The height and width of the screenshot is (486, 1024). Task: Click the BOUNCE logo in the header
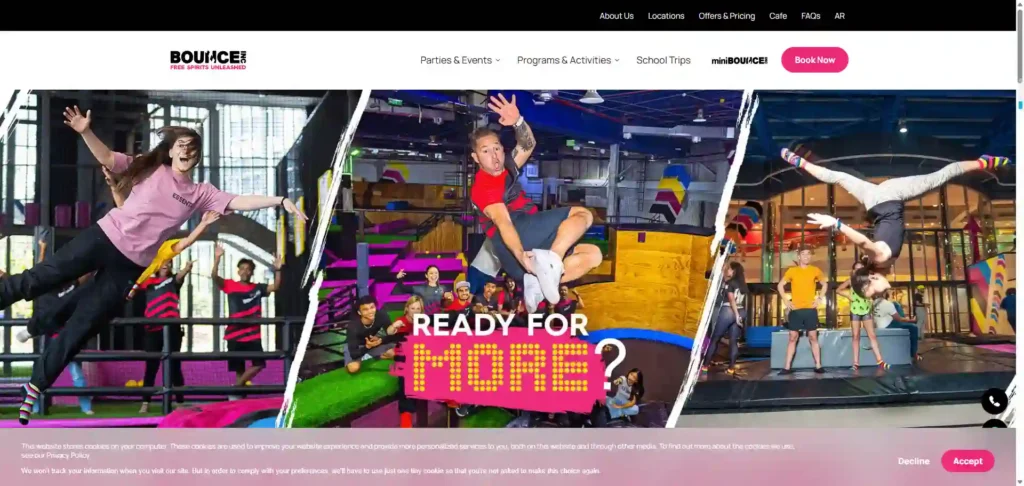point(208,60)
